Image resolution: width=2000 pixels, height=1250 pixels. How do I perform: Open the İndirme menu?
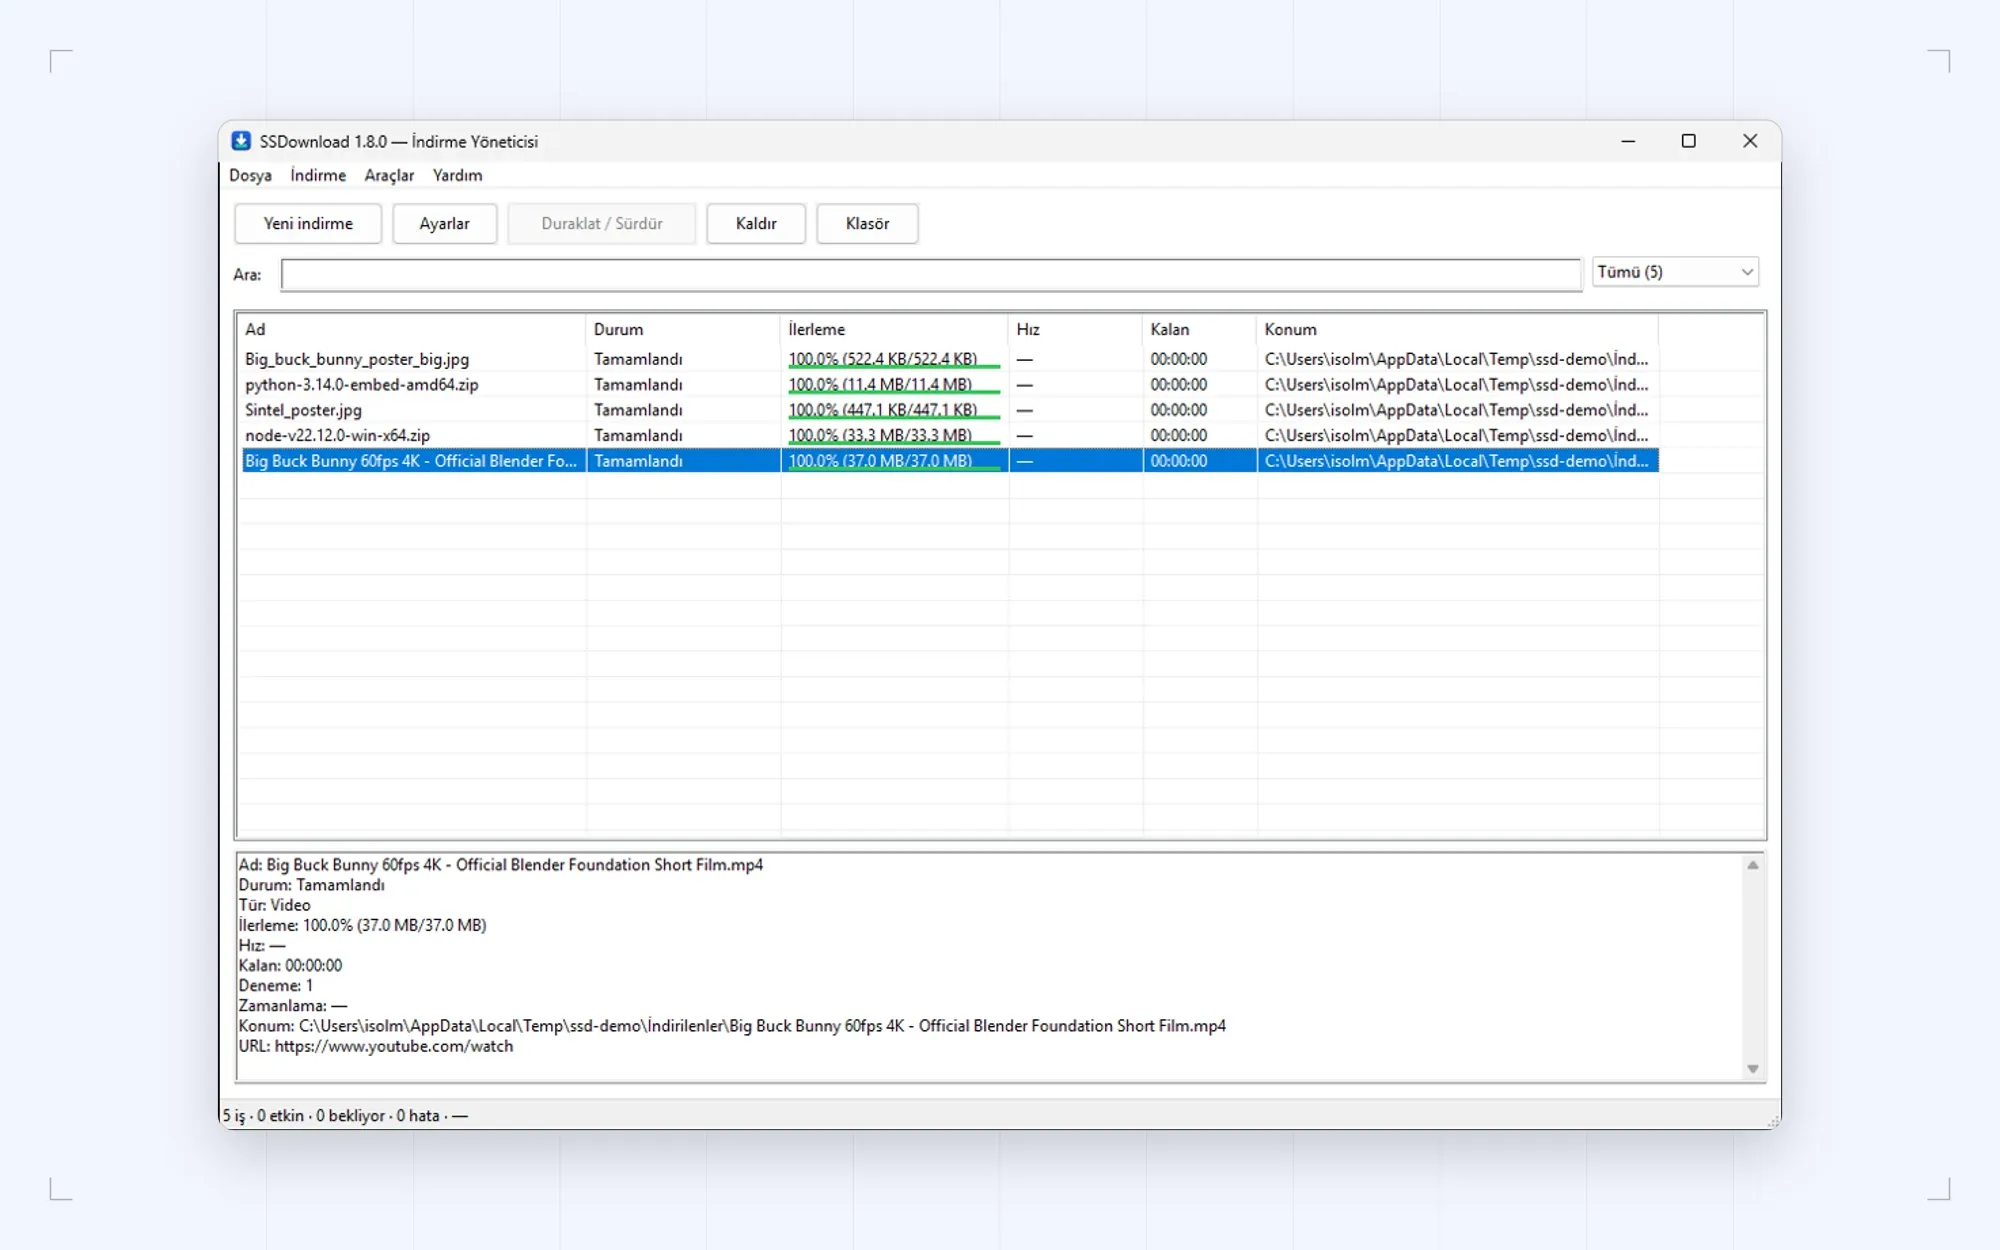318,175
